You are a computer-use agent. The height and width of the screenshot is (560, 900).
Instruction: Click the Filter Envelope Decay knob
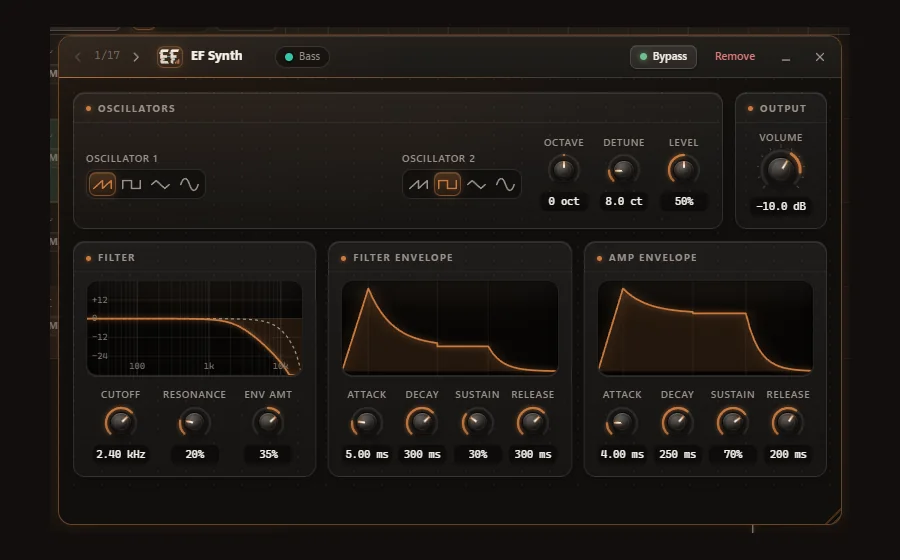coord(422,423)
